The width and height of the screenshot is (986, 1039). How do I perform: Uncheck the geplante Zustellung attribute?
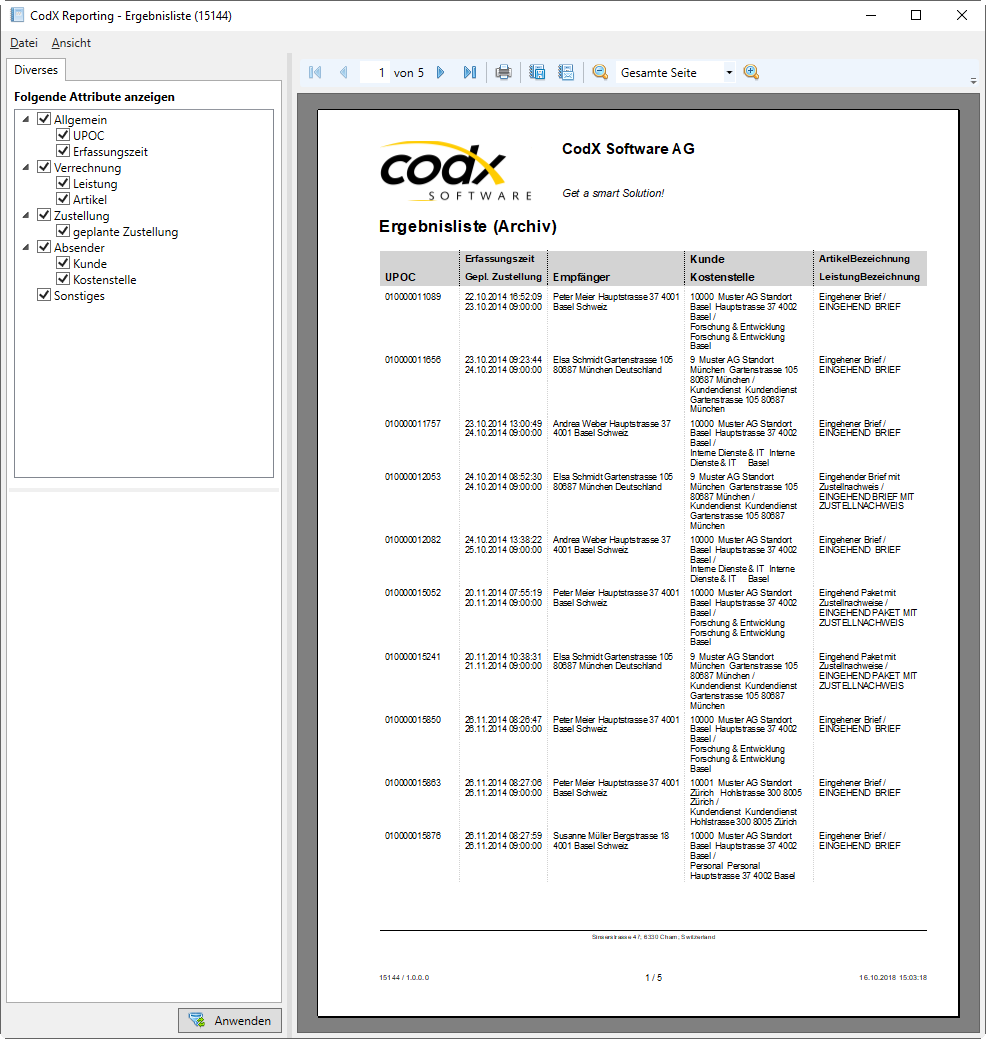tap(63, 231)
